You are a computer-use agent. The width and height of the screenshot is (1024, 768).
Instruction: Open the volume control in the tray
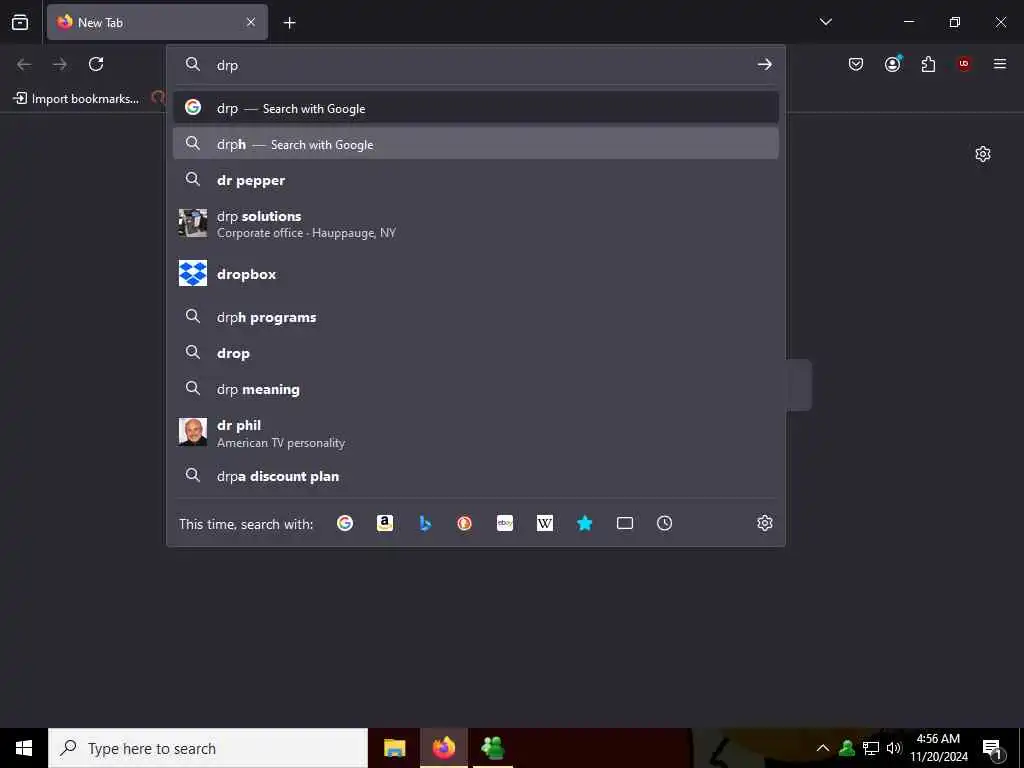click(894, 748)
